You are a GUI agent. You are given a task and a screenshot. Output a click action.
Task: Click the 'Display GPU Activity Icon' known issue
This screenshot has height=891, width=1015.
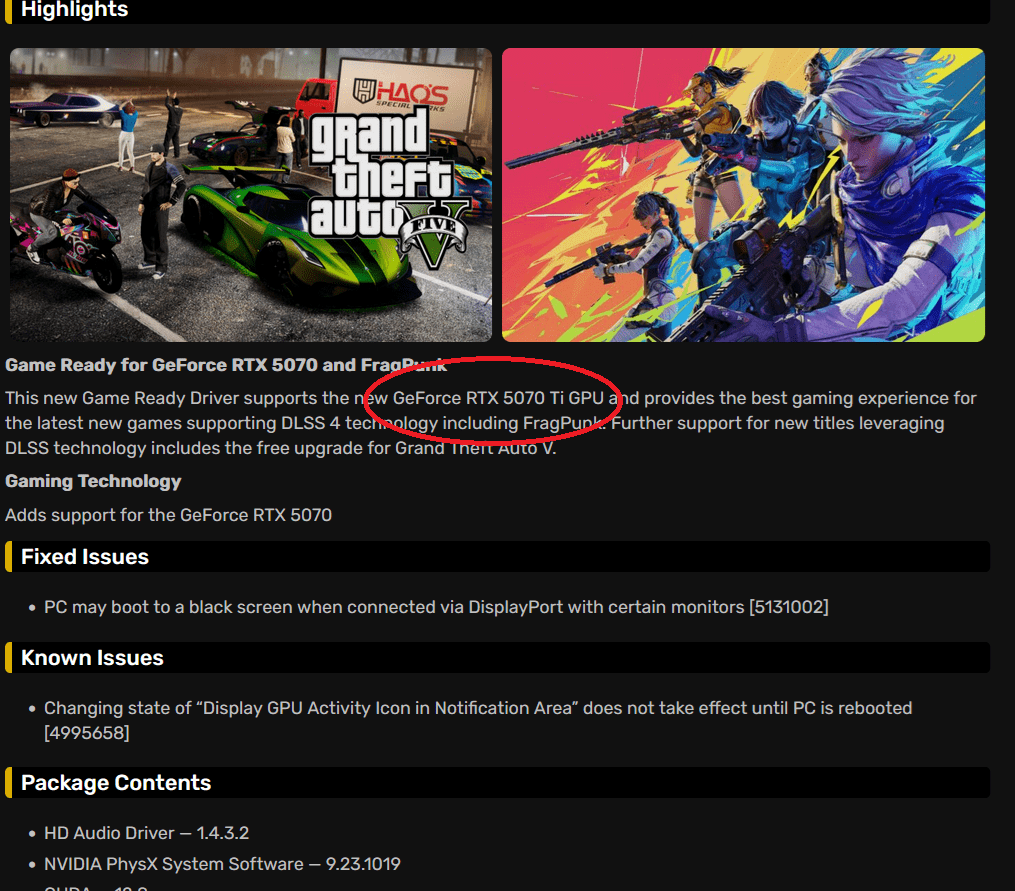478,720
